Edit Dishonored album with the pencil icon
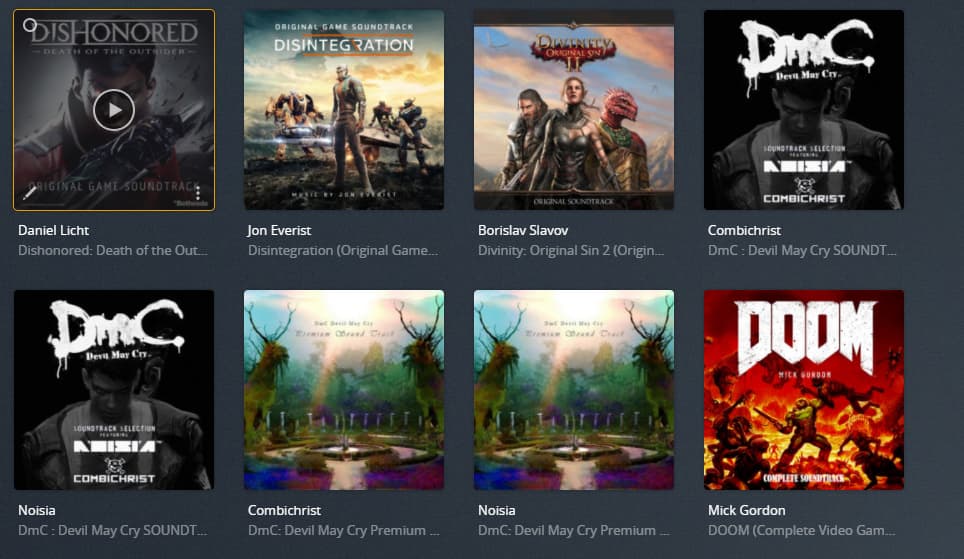 tap(30, 193)
